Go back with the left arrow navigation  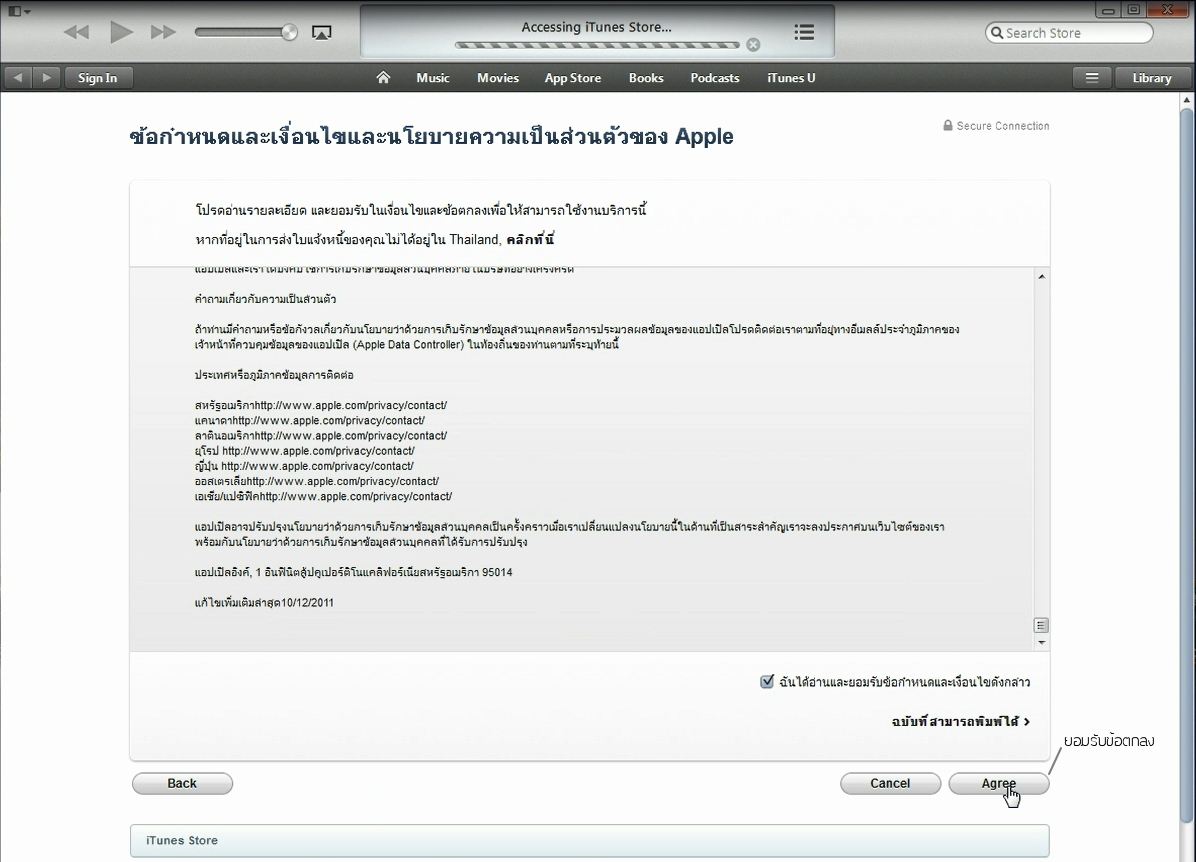pos(18,78)
